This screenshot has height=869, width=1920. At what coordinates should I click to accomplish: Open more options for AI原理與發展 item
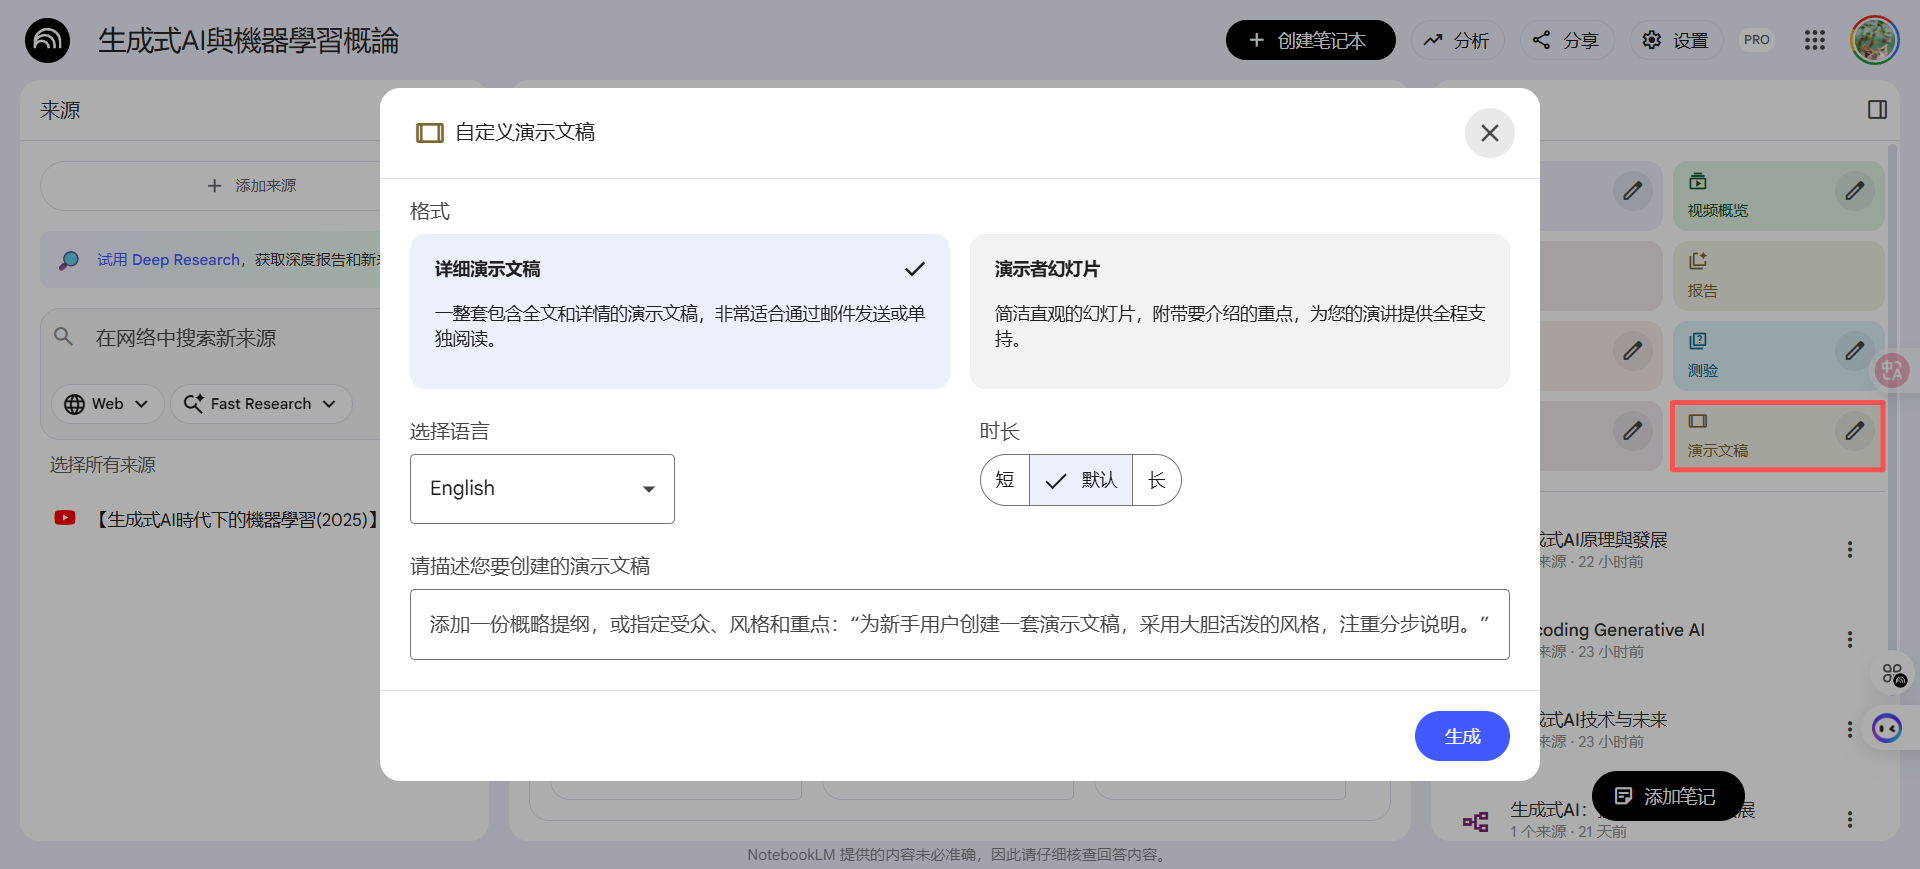click(x=1849, y=549)
